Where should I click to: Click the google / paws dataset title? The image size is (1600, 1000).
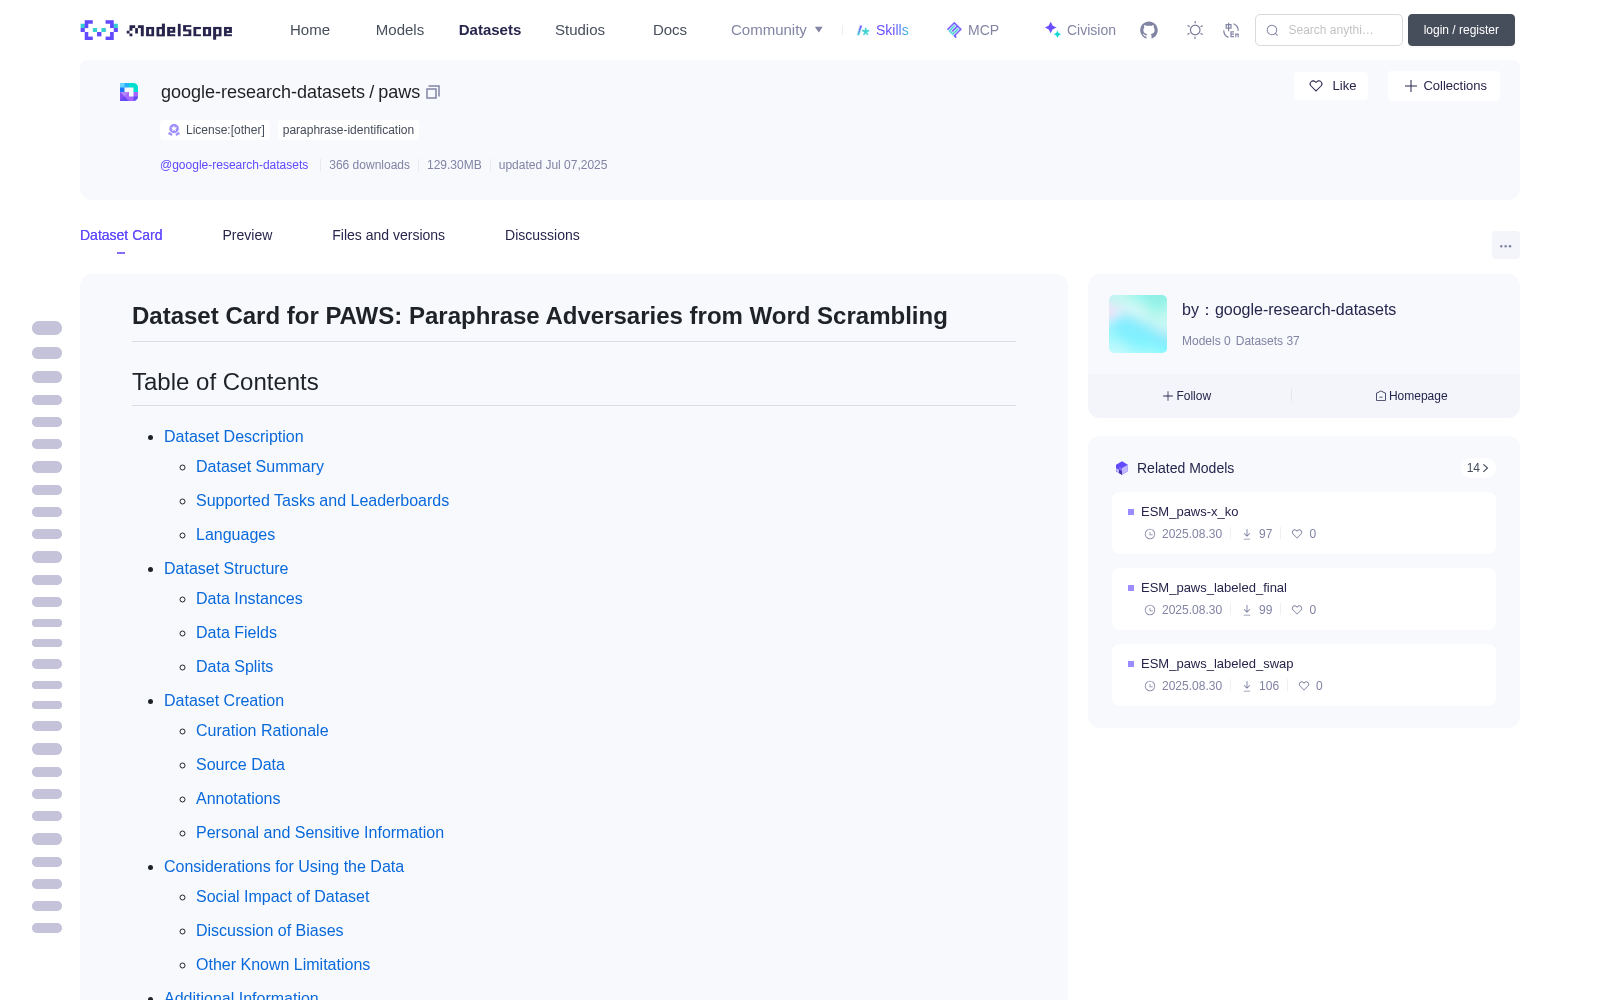[290, 92]
